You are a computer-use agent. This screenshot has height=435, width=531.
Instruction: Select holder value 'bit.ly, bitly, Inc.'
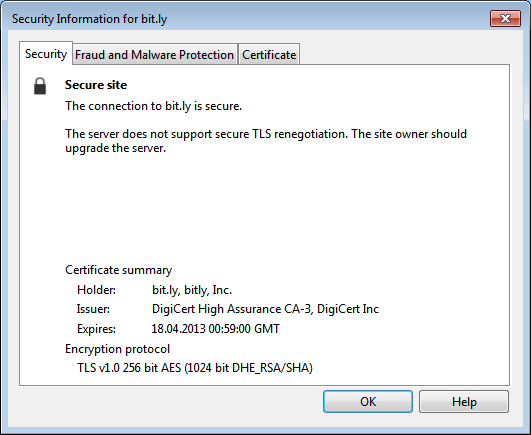click(192, 290)
